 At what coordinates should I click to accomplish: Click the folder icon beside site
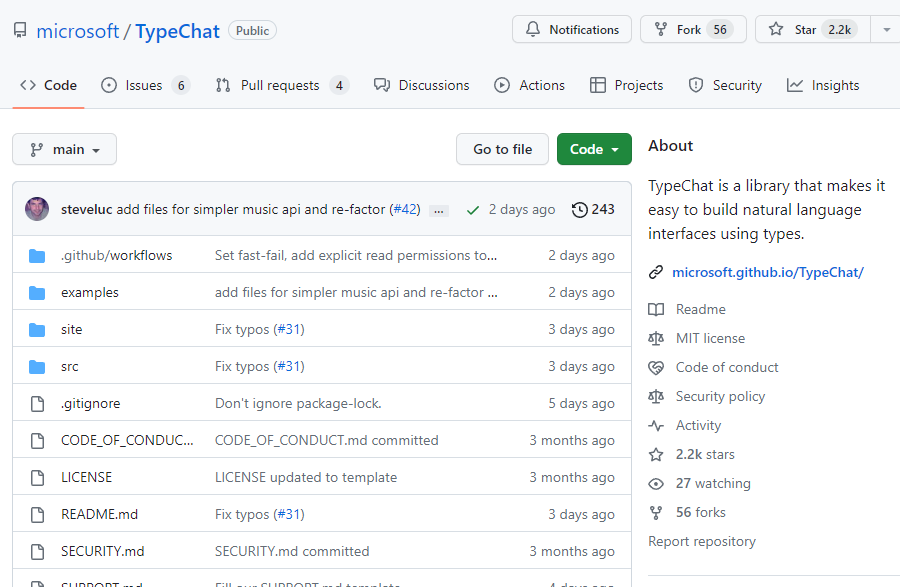pyautogui.click(x=37, y=329)
